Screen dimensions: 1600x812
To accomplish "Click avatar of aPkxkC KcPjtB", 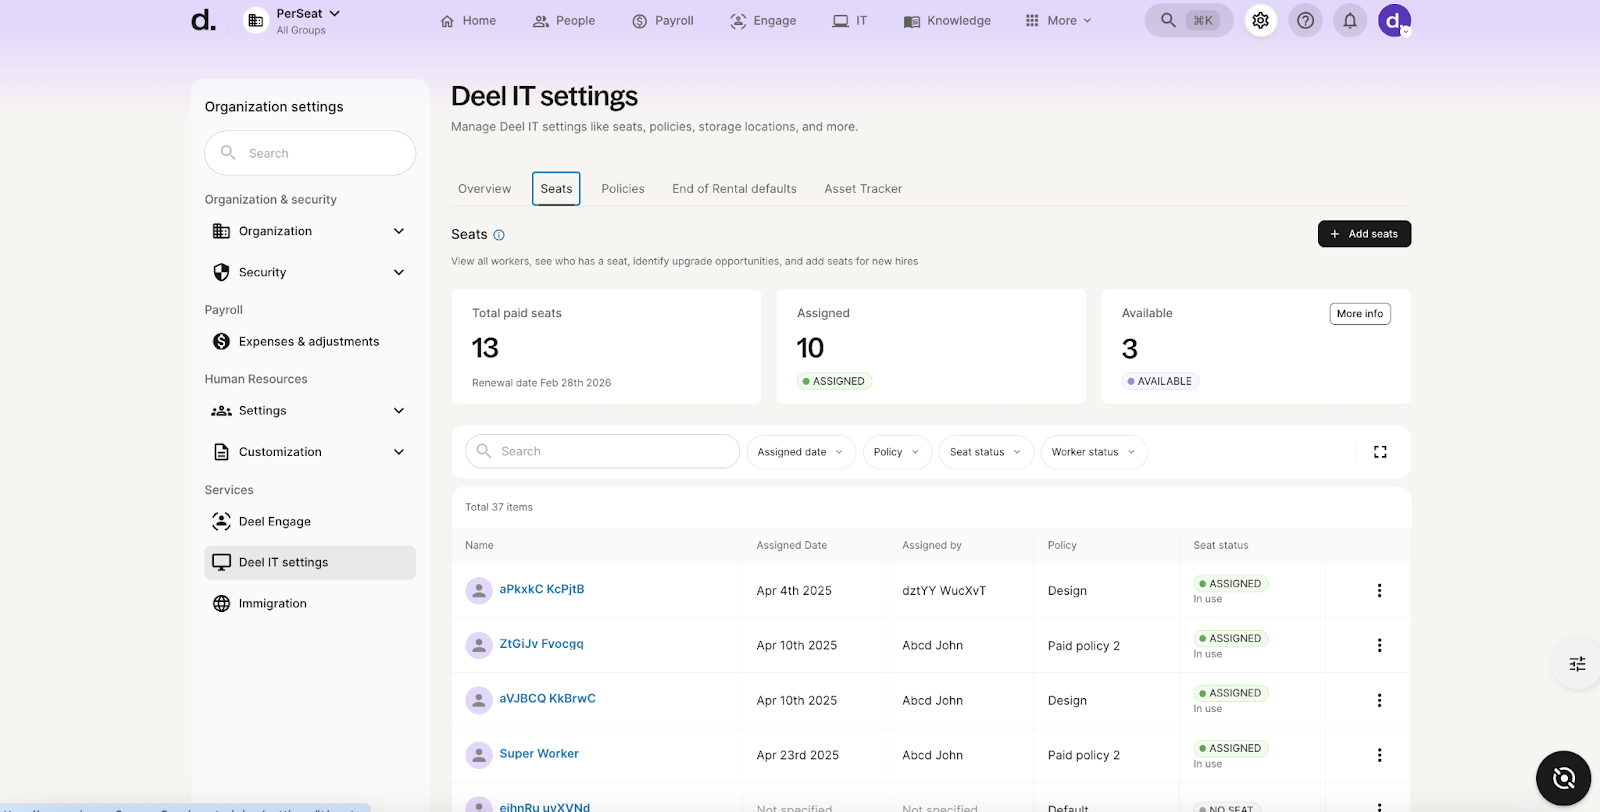I will click(479, 590).
